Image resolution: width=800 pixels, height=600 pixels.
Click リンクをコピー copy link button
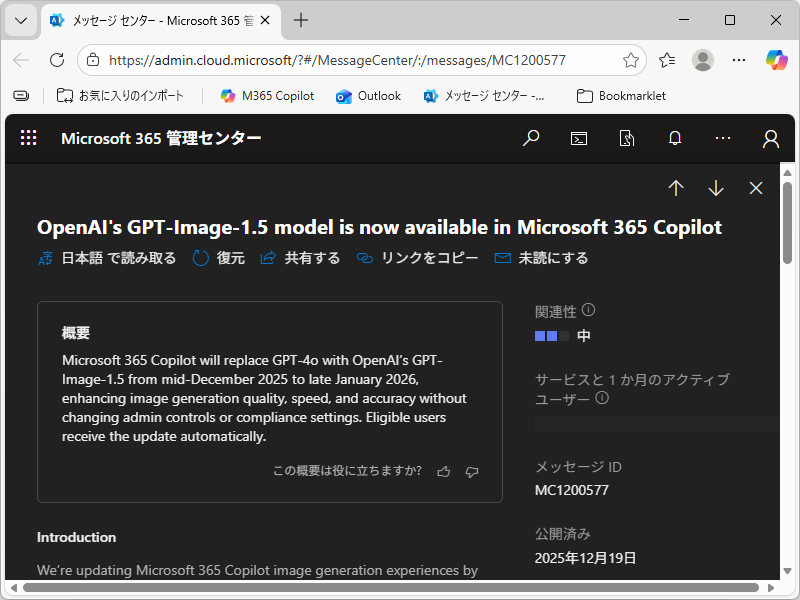click(417, 258)
